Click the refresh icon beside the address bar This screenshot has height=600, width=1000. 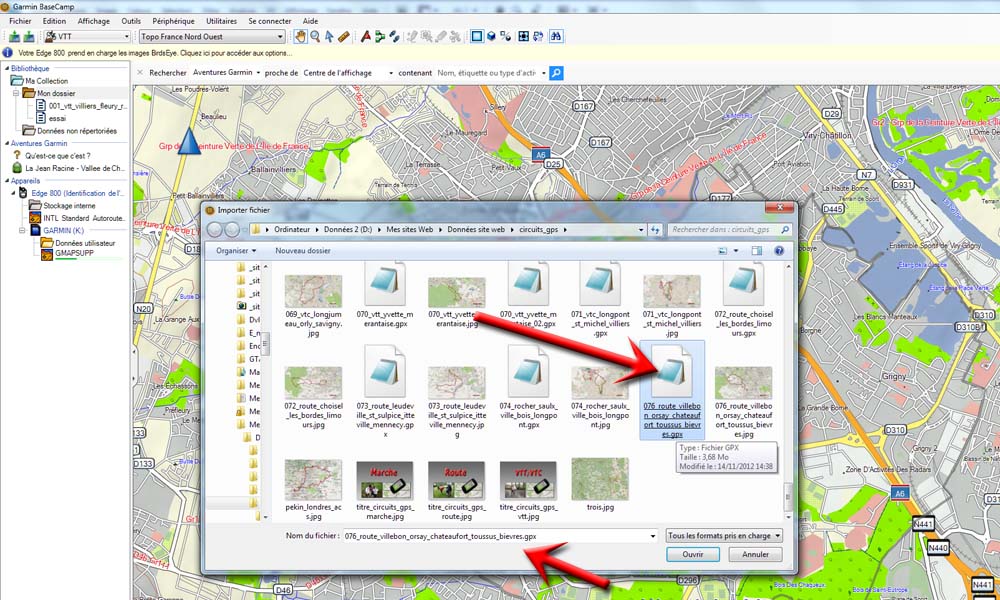(655, 230)
